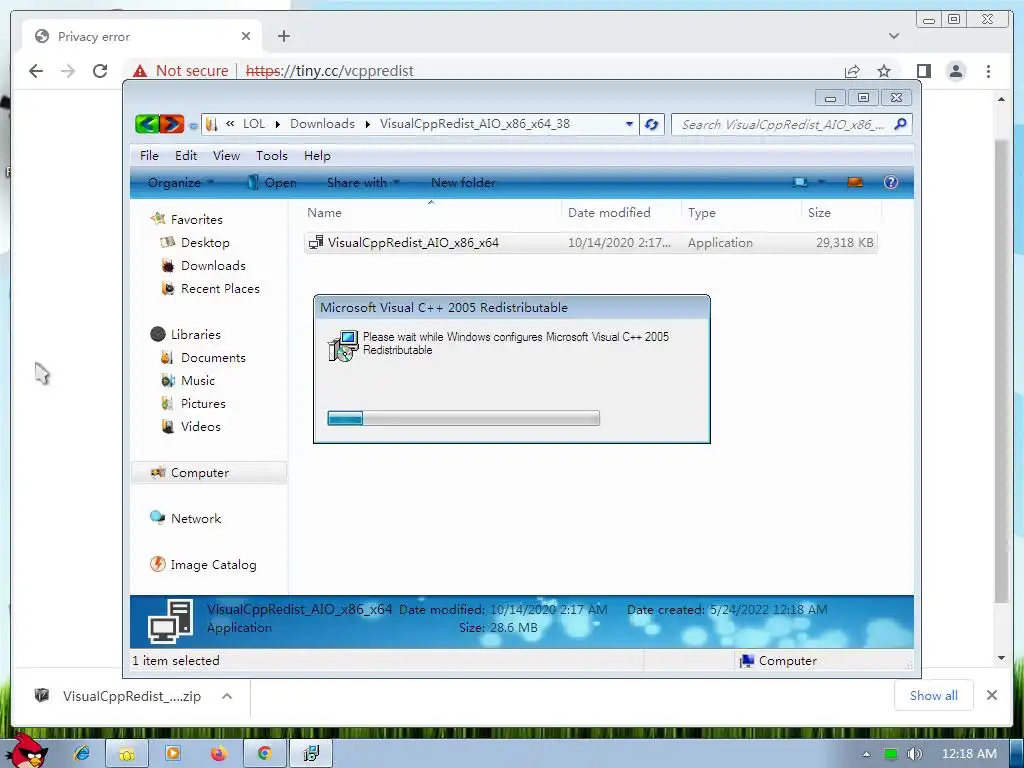Screen dimensions: 1024x768
Task: Click Downloads in the address breadcrumb
Action: coord(322,124)
